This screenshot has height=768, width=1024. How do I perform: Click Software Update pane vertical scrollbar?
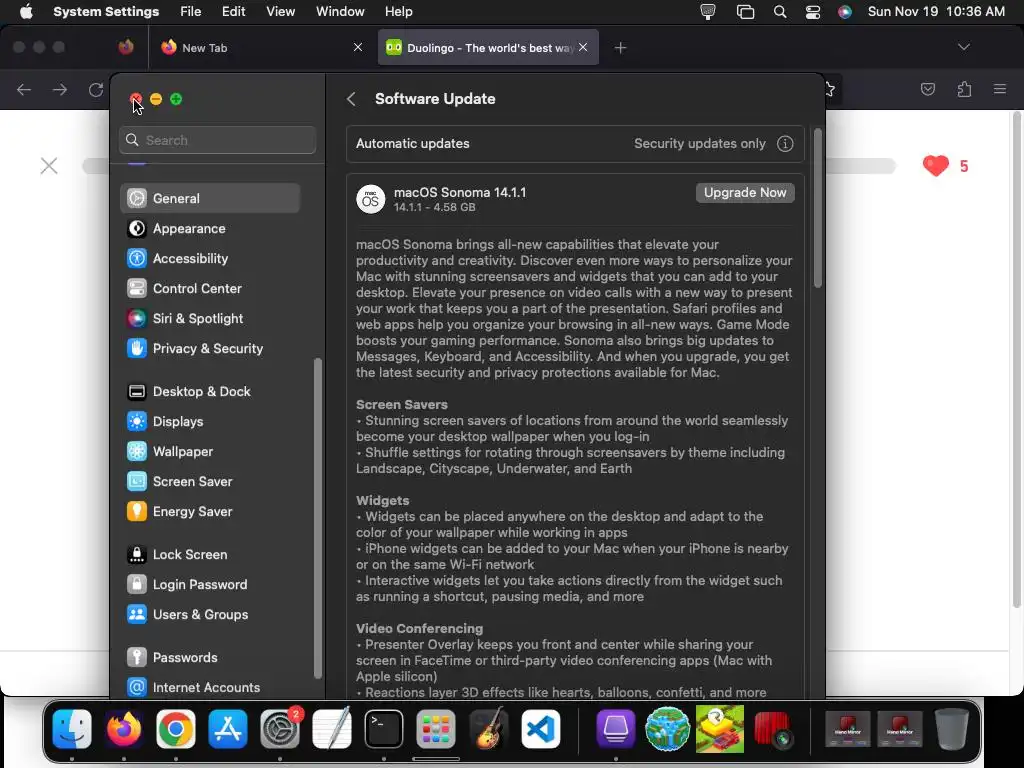pyautogui.click(x=818, y=208)
